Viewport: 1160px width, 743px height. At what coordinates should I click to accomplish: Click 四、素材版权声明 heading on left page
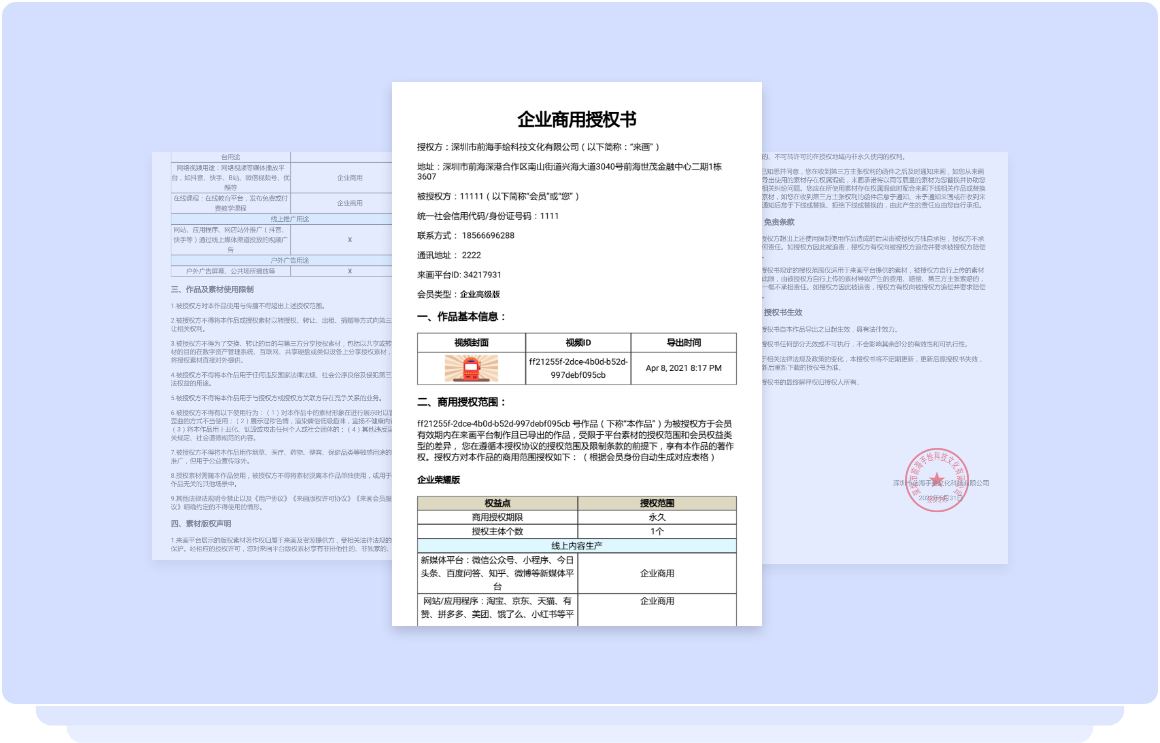[201, 523]
